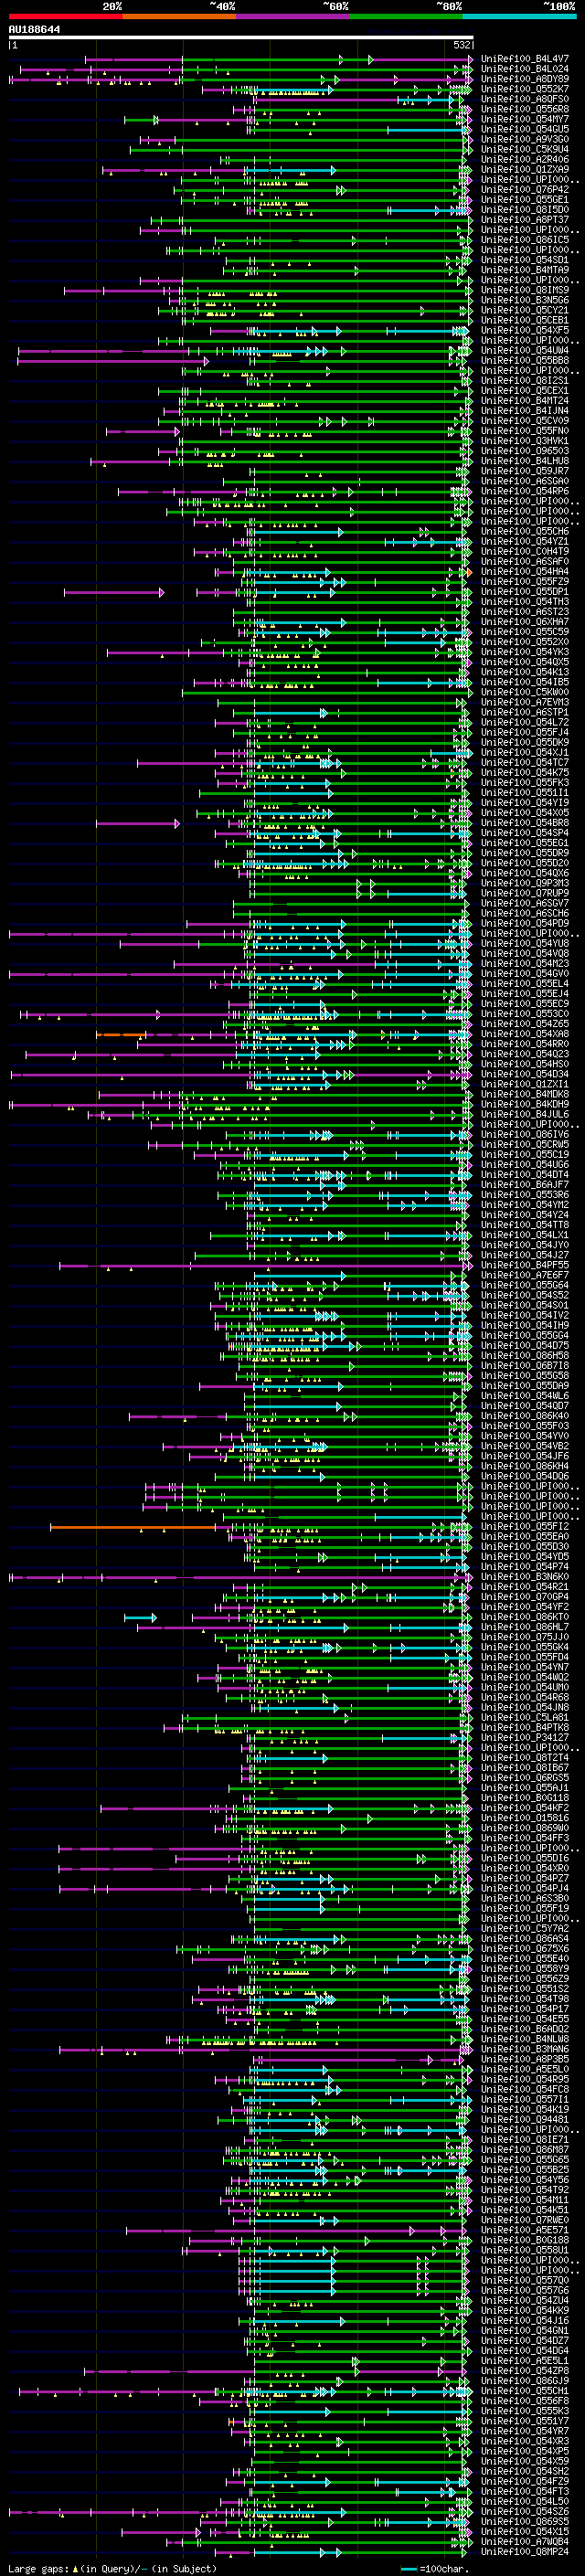Open entry UniRef100_B4PF55
Image resolution: width=585 pixels, height=2576 pixels.
(x=525, y=1265)
